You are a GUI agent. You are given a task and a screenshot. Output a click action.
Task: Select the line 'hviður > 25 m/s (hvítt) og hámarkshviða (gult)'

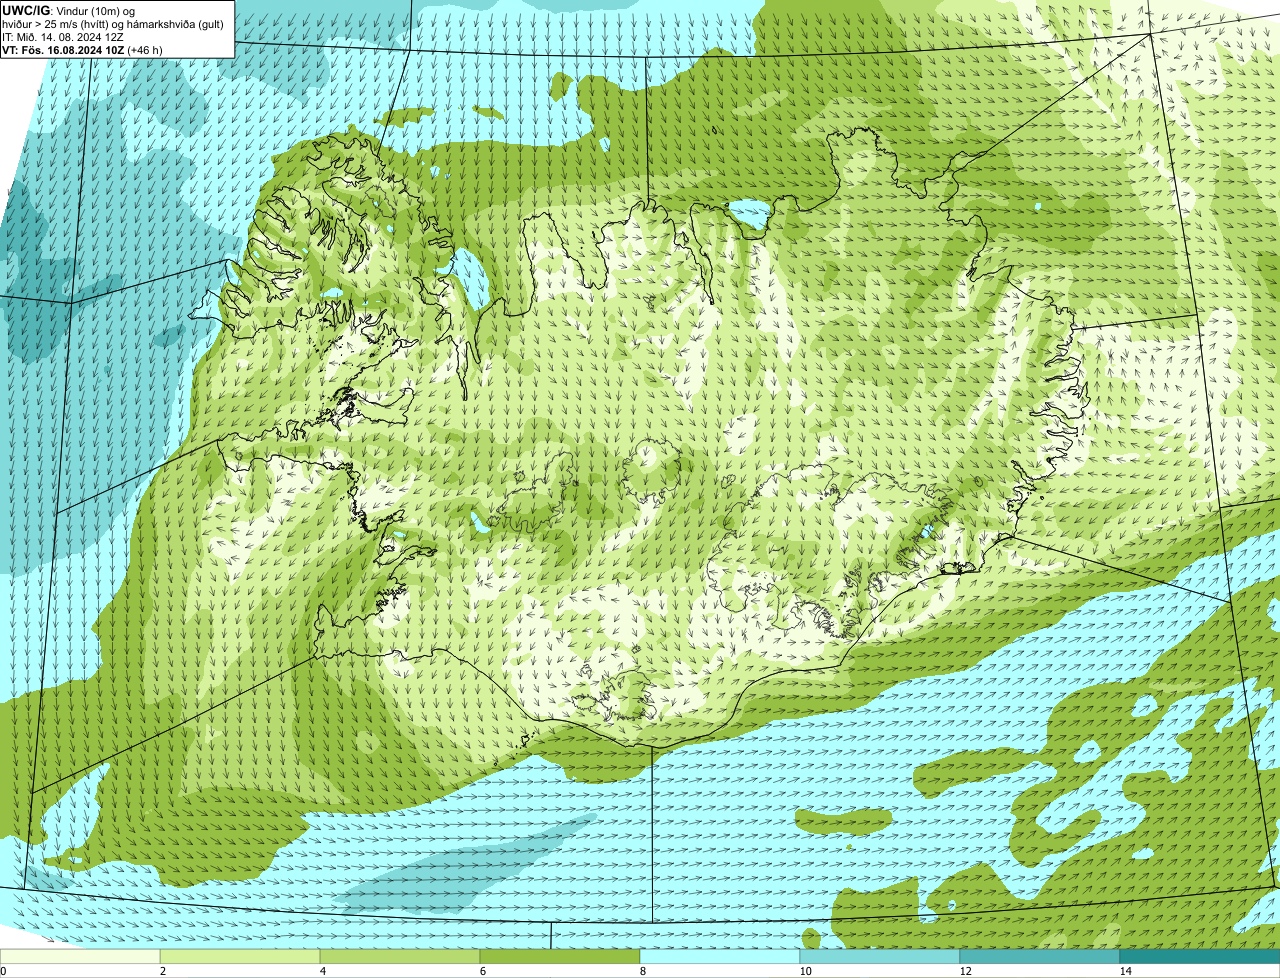click(x=113, y=23)
